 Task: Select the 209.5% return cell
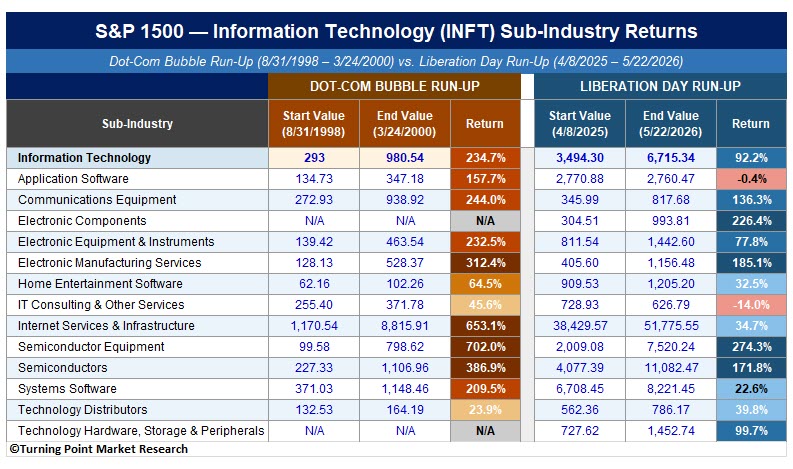click(x=486, y=389)
